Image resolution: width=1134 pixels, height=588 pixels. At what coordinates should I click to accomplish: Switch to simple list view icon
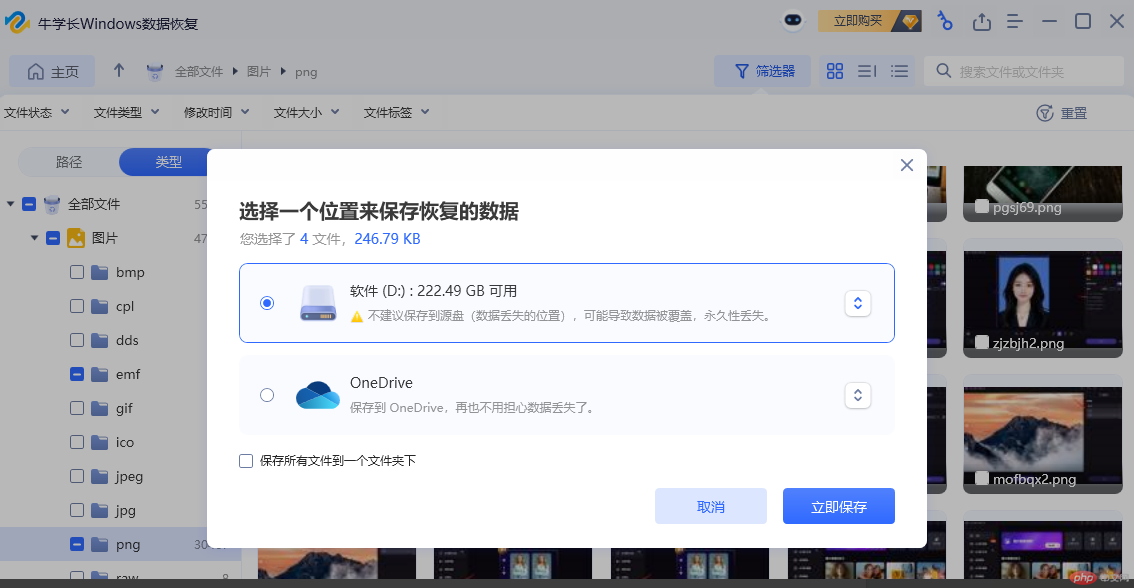click(x=899, y=71)
